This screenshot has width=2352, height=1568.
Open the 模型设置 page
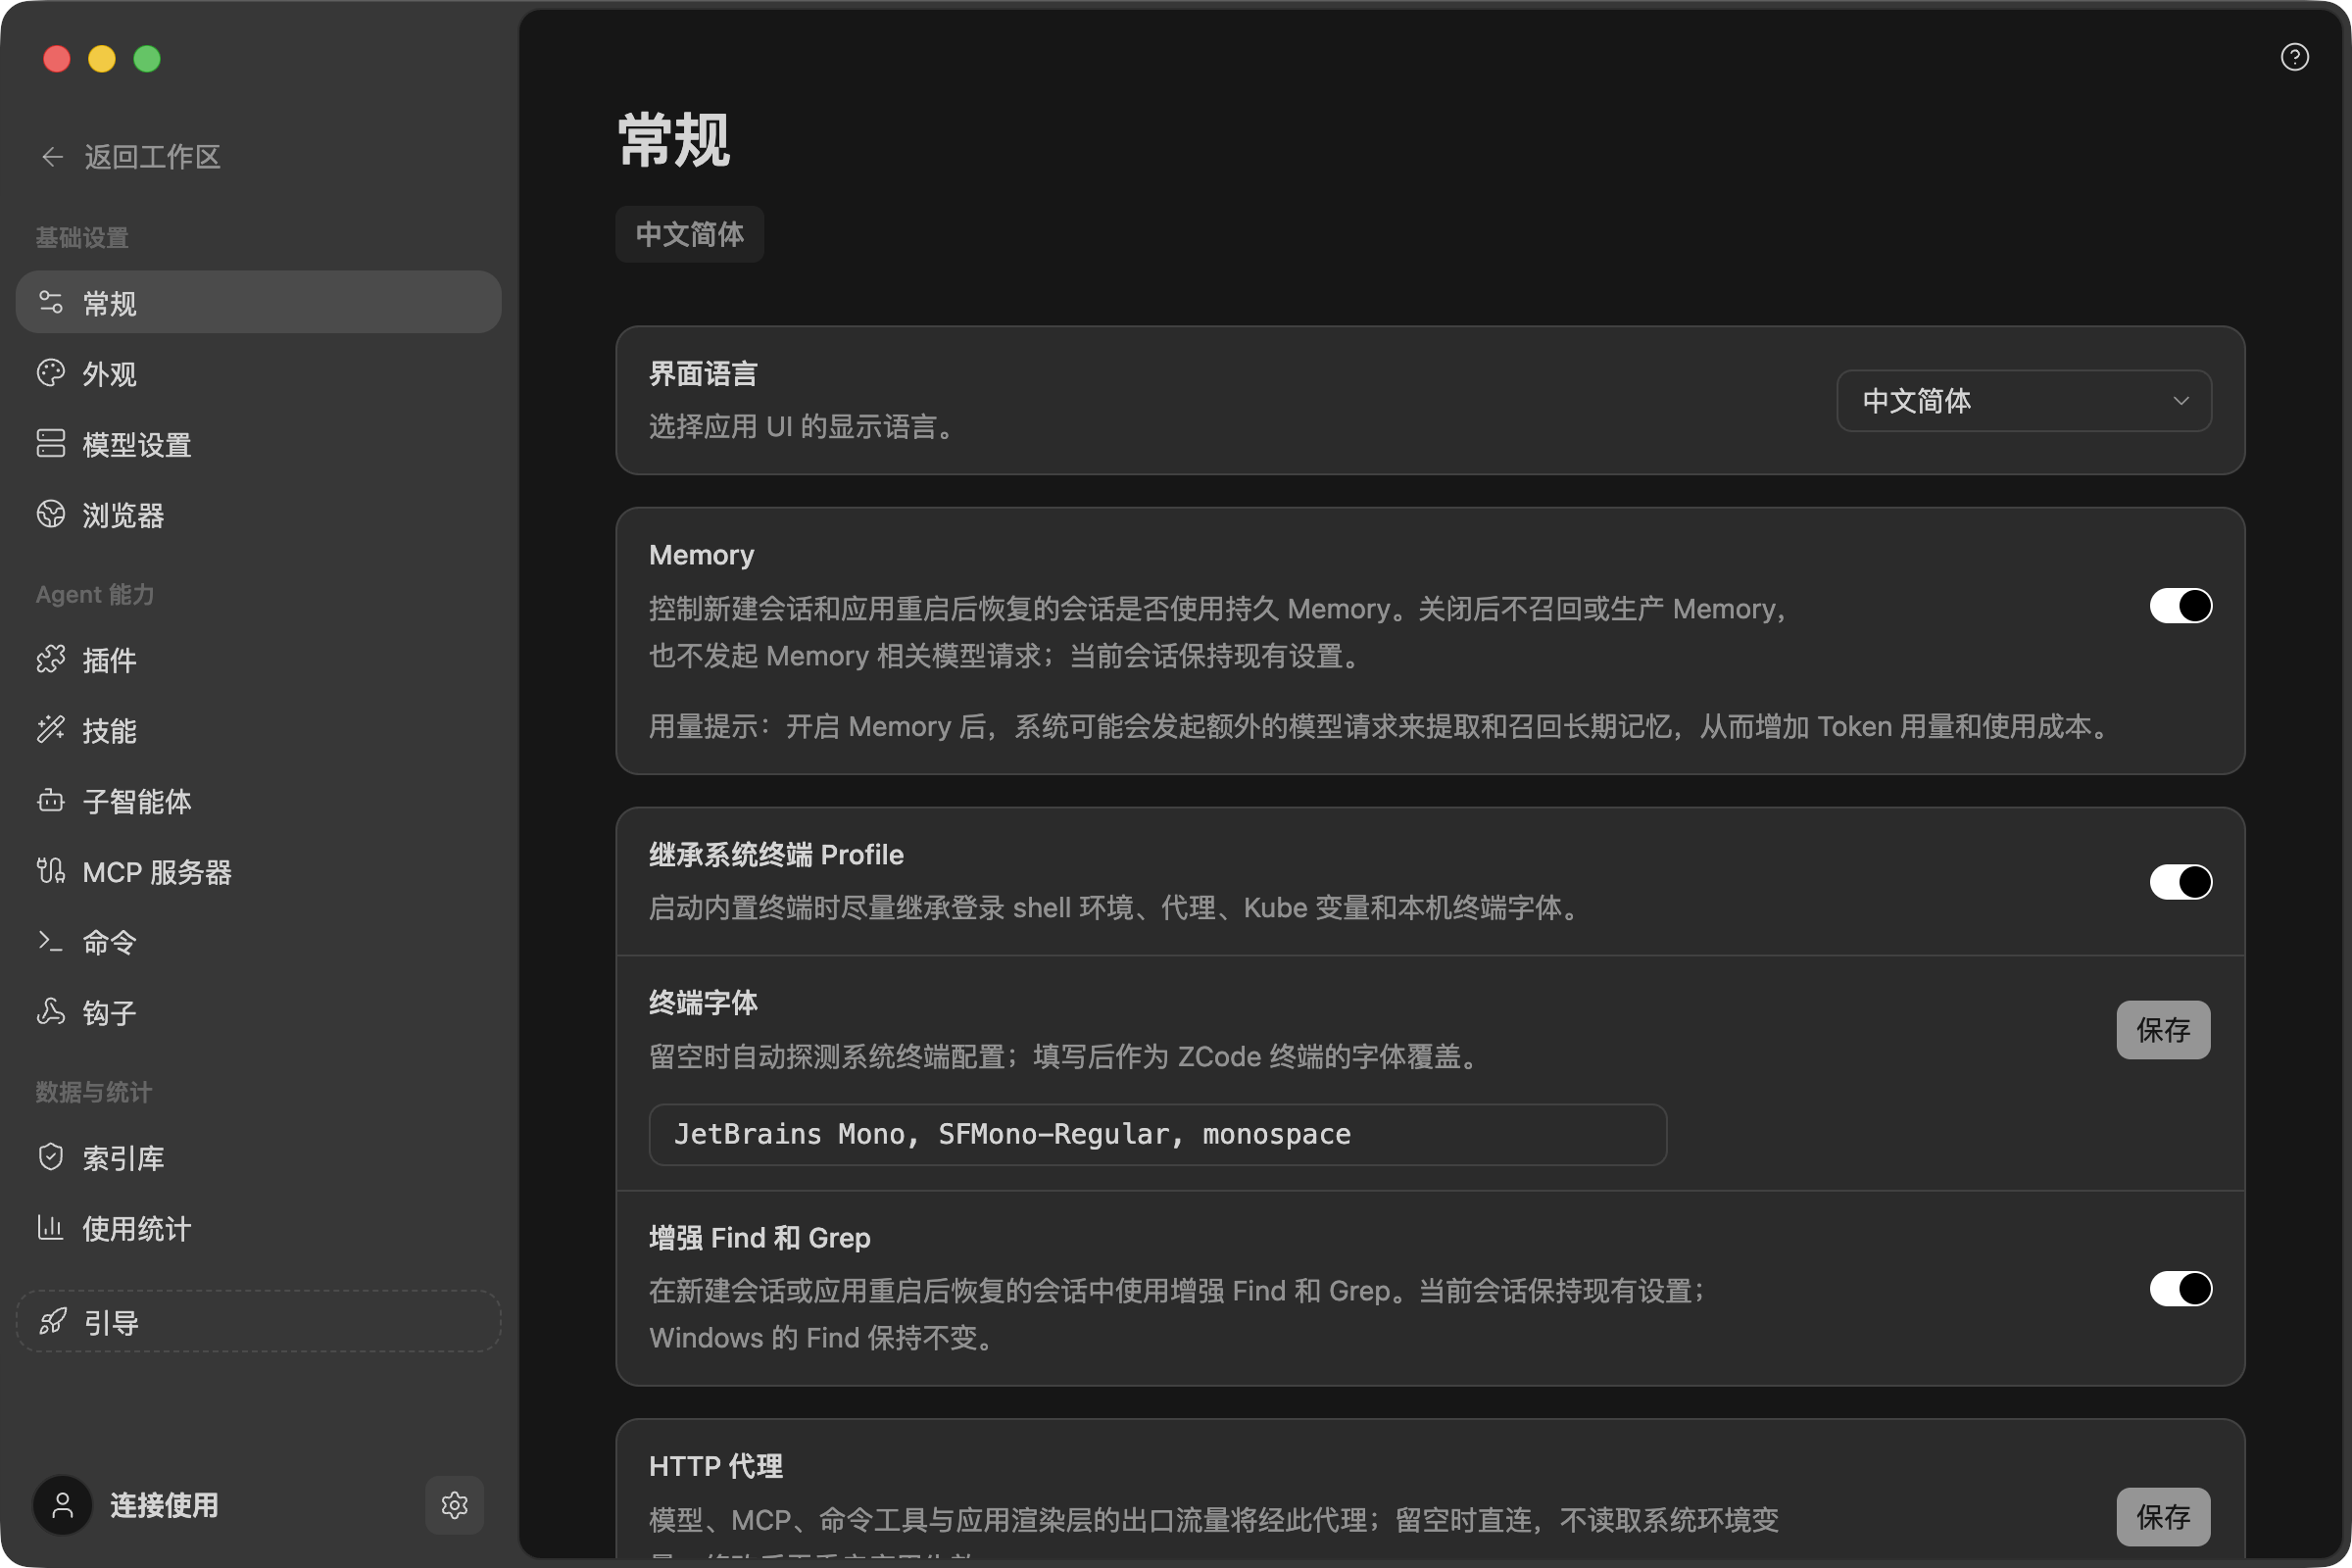259,444
